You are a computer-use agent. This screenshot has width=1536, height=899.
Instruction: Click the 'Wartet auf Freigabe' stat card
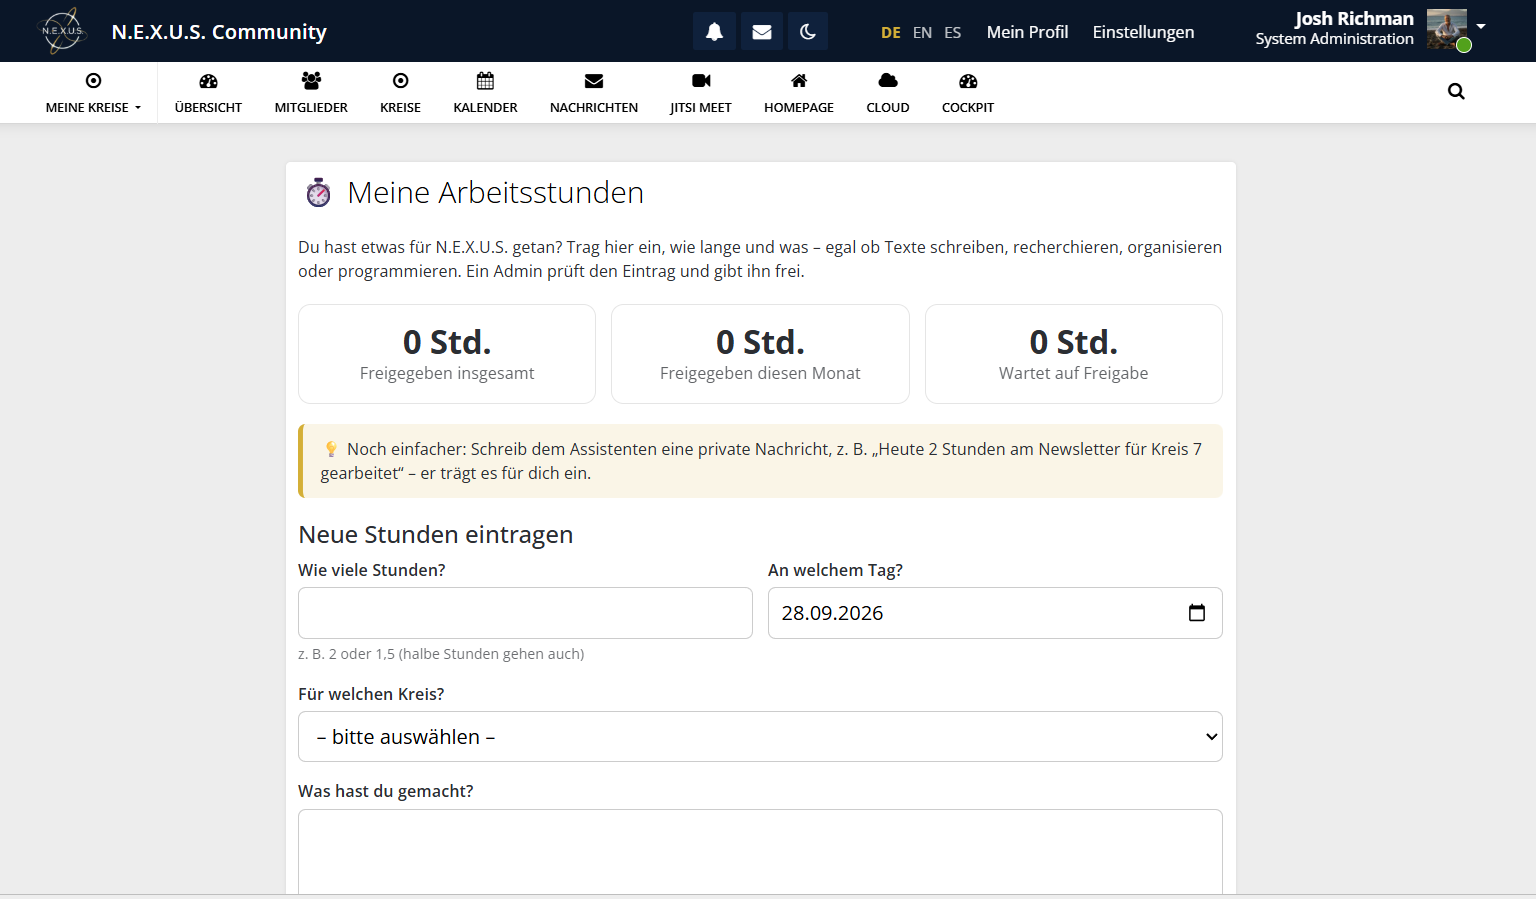click(1074, 354)
